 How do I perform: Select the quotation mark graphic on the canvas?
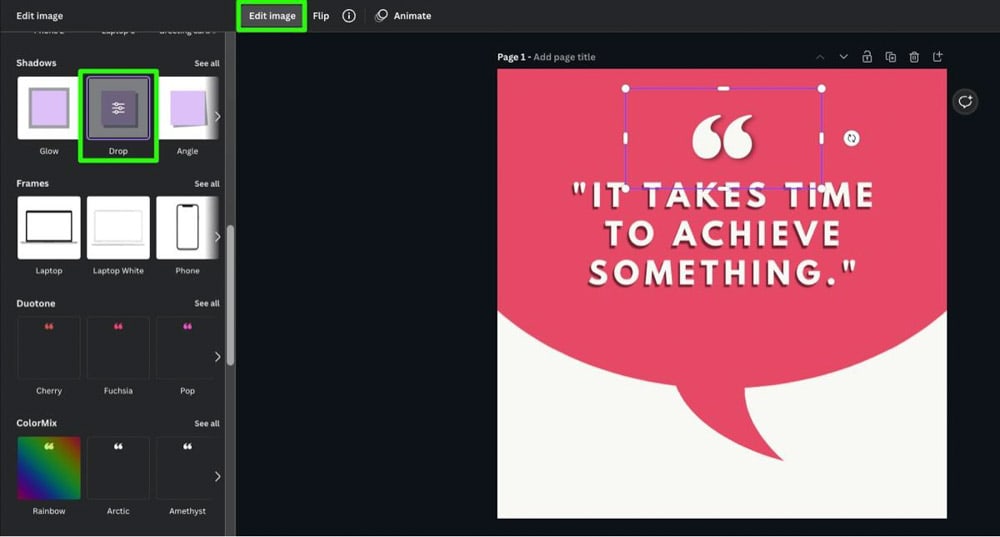click(723, 136)
